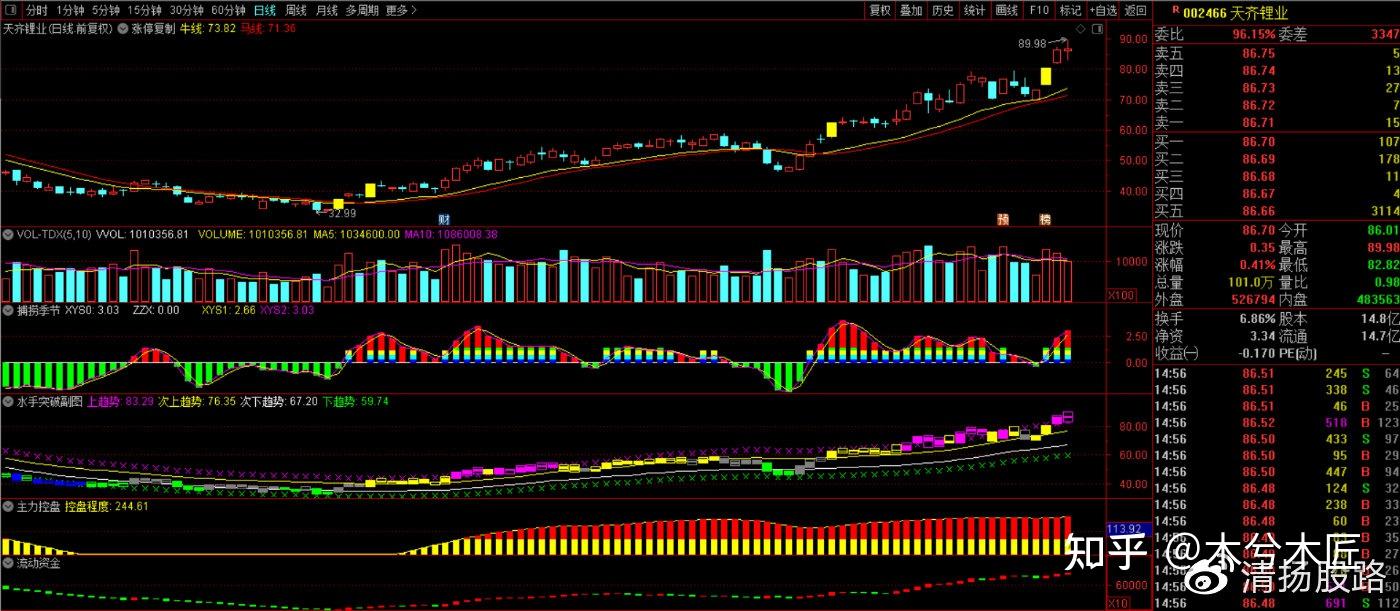
Task: Toggle the 叠加 overlay button
Action: pos(911,10)
